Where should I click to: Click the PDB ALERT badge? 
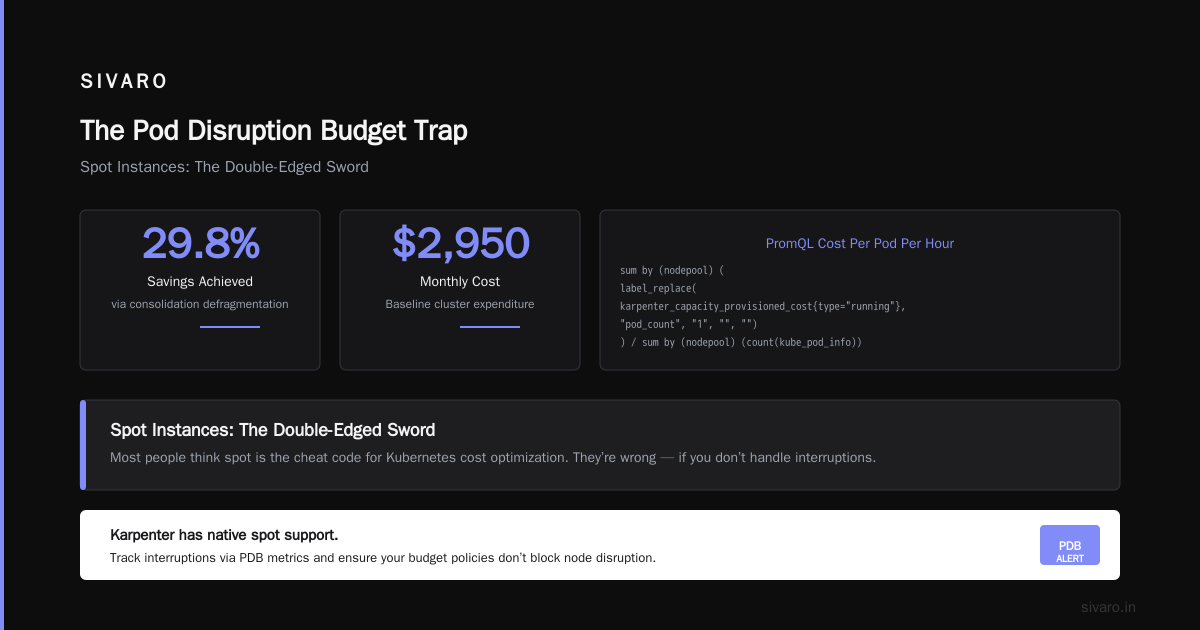(x=1070, y=545)
